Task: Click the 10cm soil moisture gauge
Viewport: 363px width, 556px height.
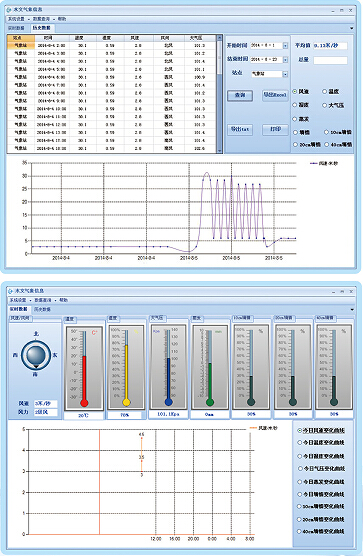Action: coord(251,366)
